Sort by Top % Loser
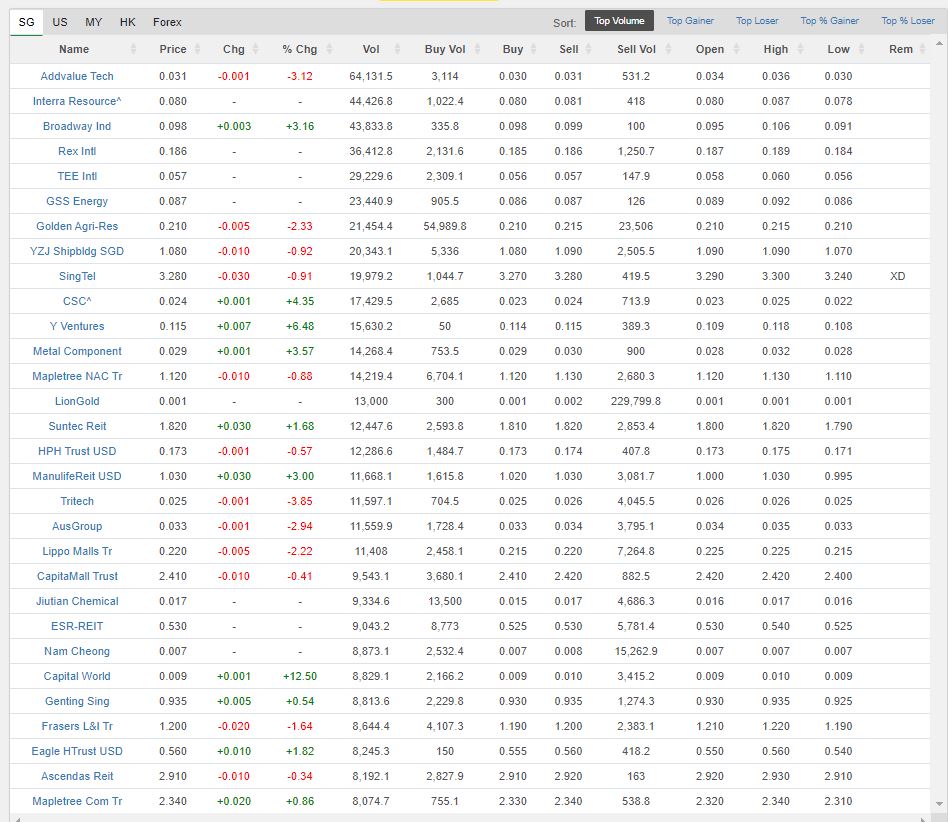This screenshot has height=822, width=948. tap(907, 21)
